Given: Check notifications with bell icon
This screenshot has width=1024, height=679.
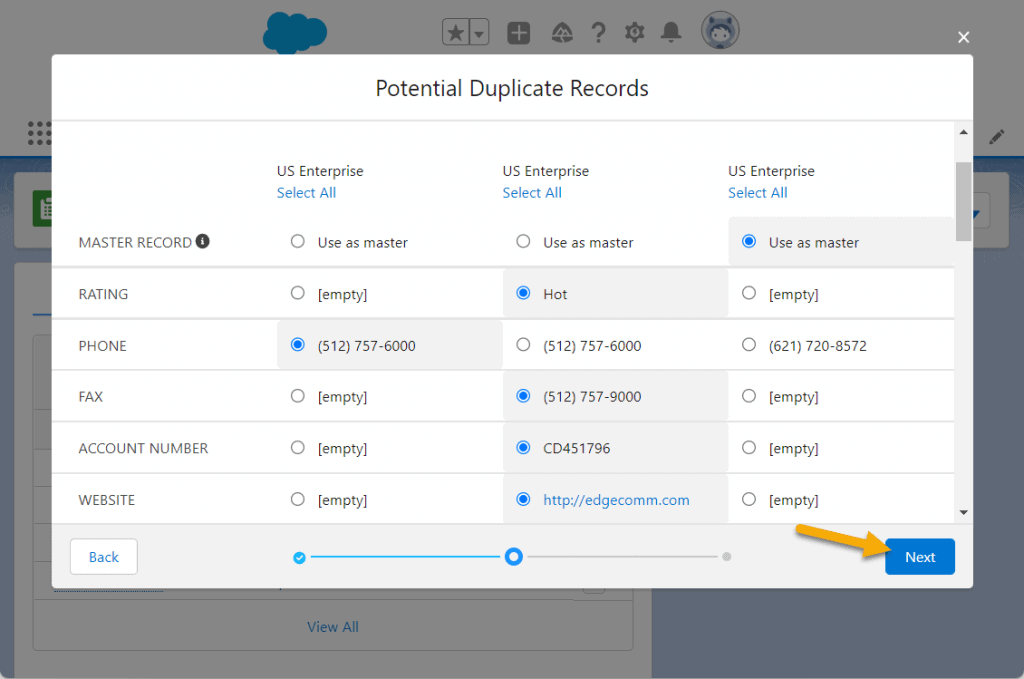Looking at the screenshot, I should [x=670, y=32].
